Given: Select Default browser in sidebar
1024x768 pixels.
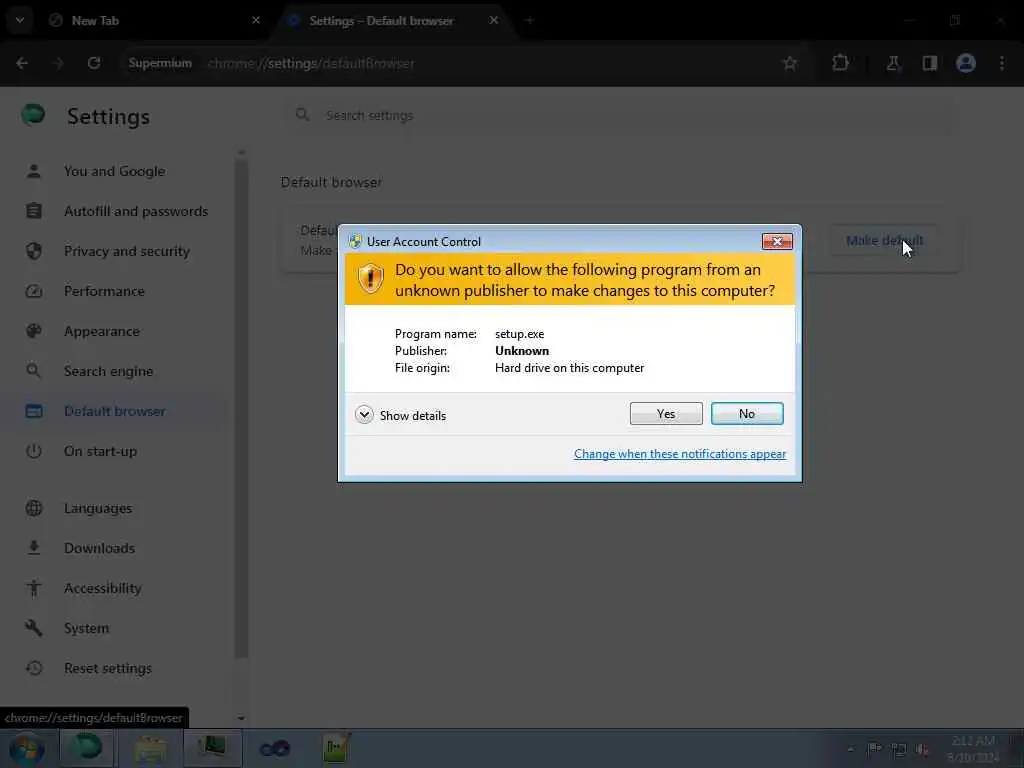Looking at the screenshot, I should click(114, 411).
